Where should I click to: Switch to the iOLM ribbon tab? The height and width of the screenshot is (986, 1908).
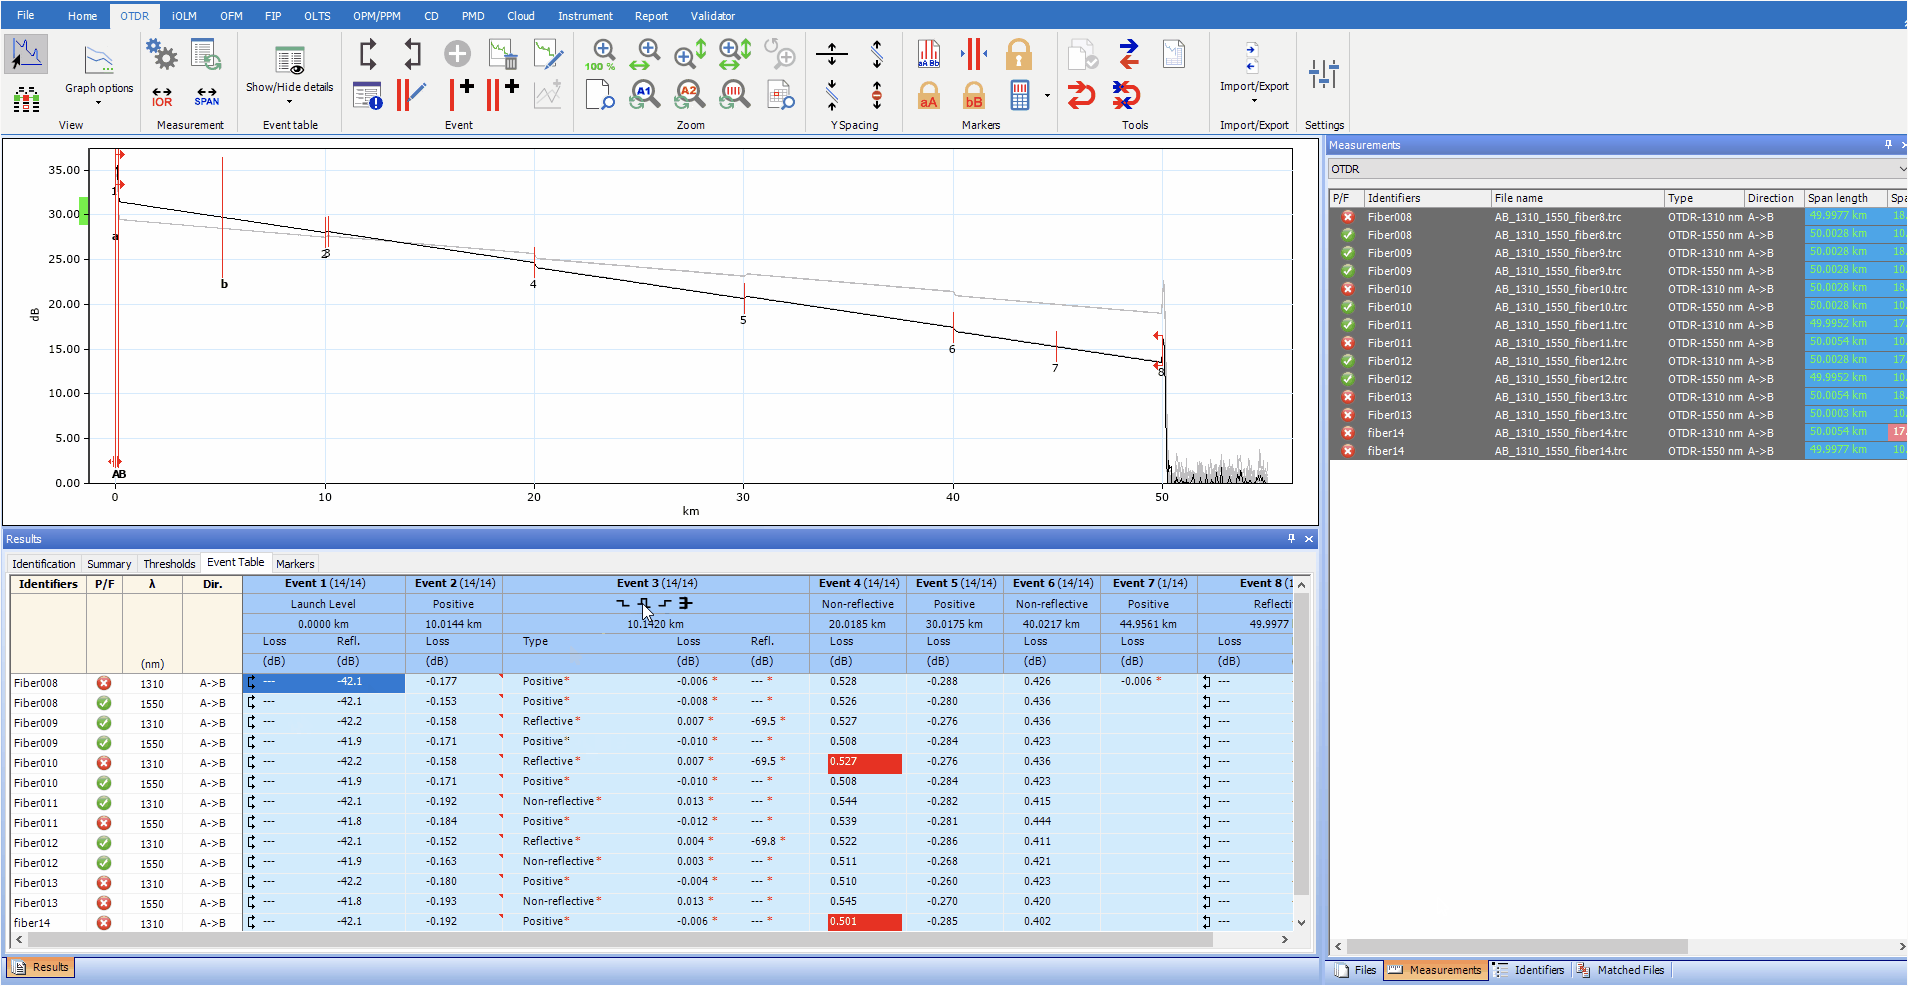tap(184, 16)
